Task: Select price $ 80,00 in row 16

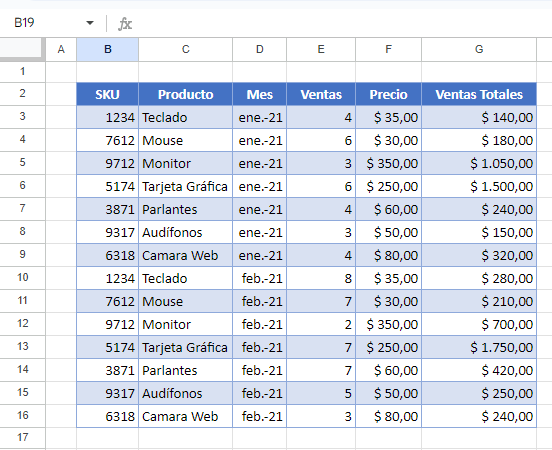Action: click(x=388, y=416)
